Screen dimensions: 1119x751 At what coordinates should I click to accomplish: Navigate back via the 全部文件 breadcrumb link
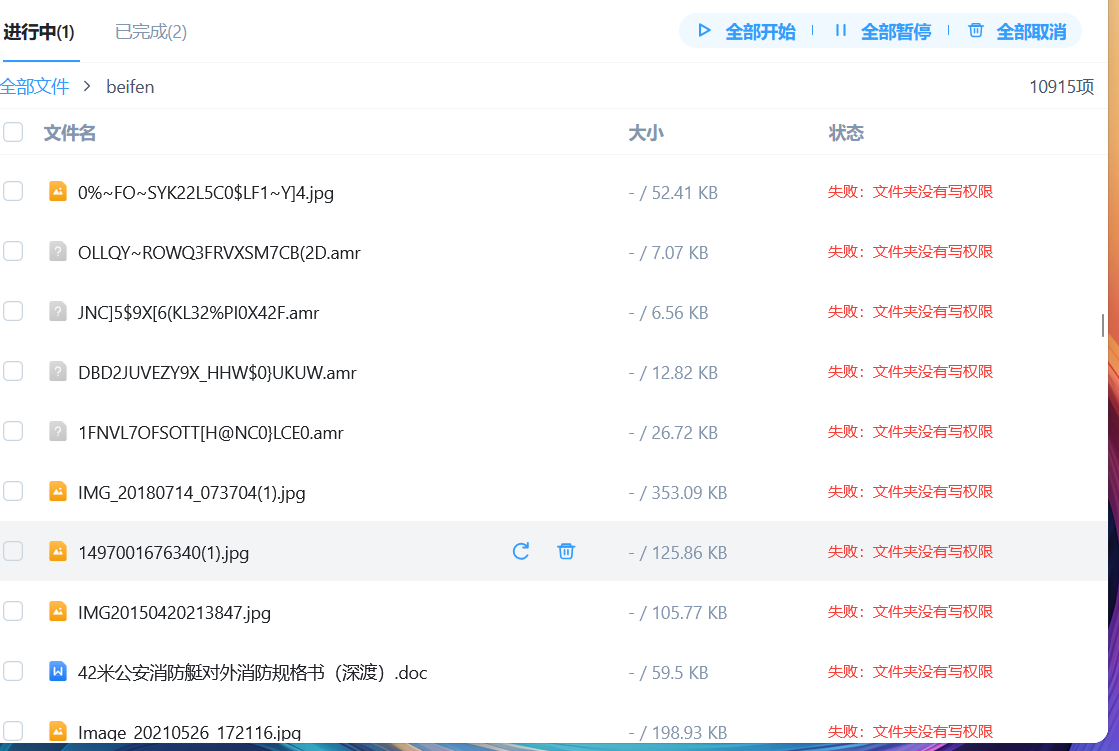pos(36,87)
